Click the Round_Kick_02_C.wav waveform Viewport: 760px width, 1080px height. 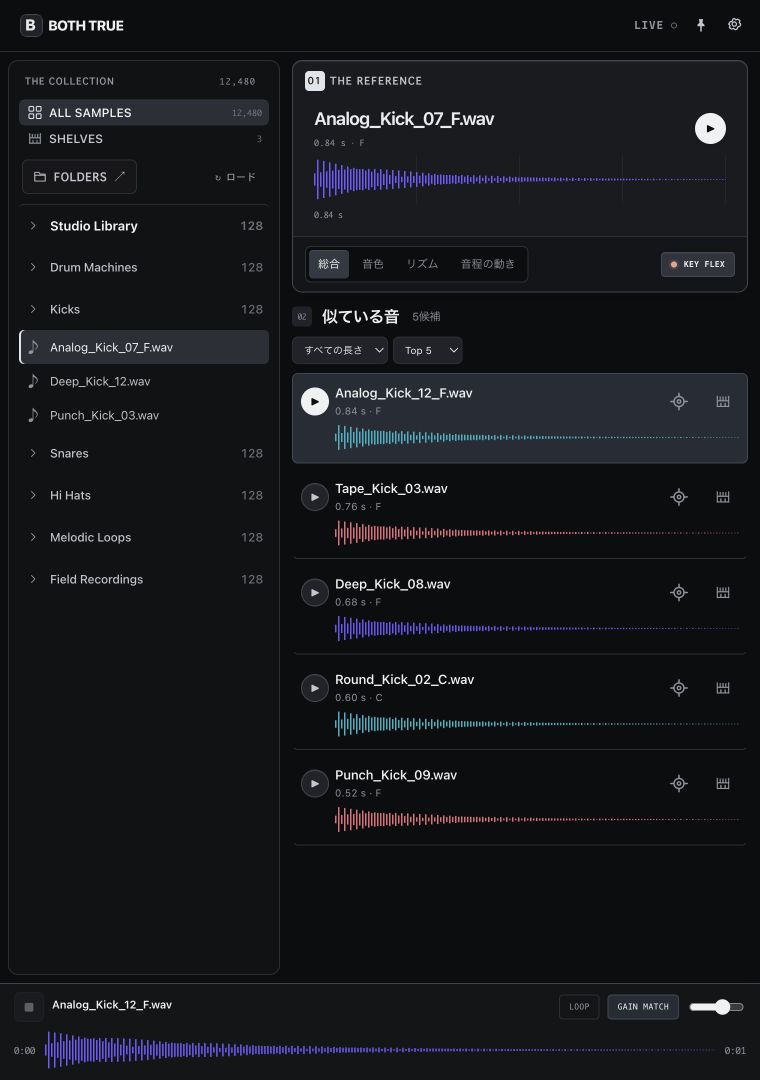coord(537,724)
